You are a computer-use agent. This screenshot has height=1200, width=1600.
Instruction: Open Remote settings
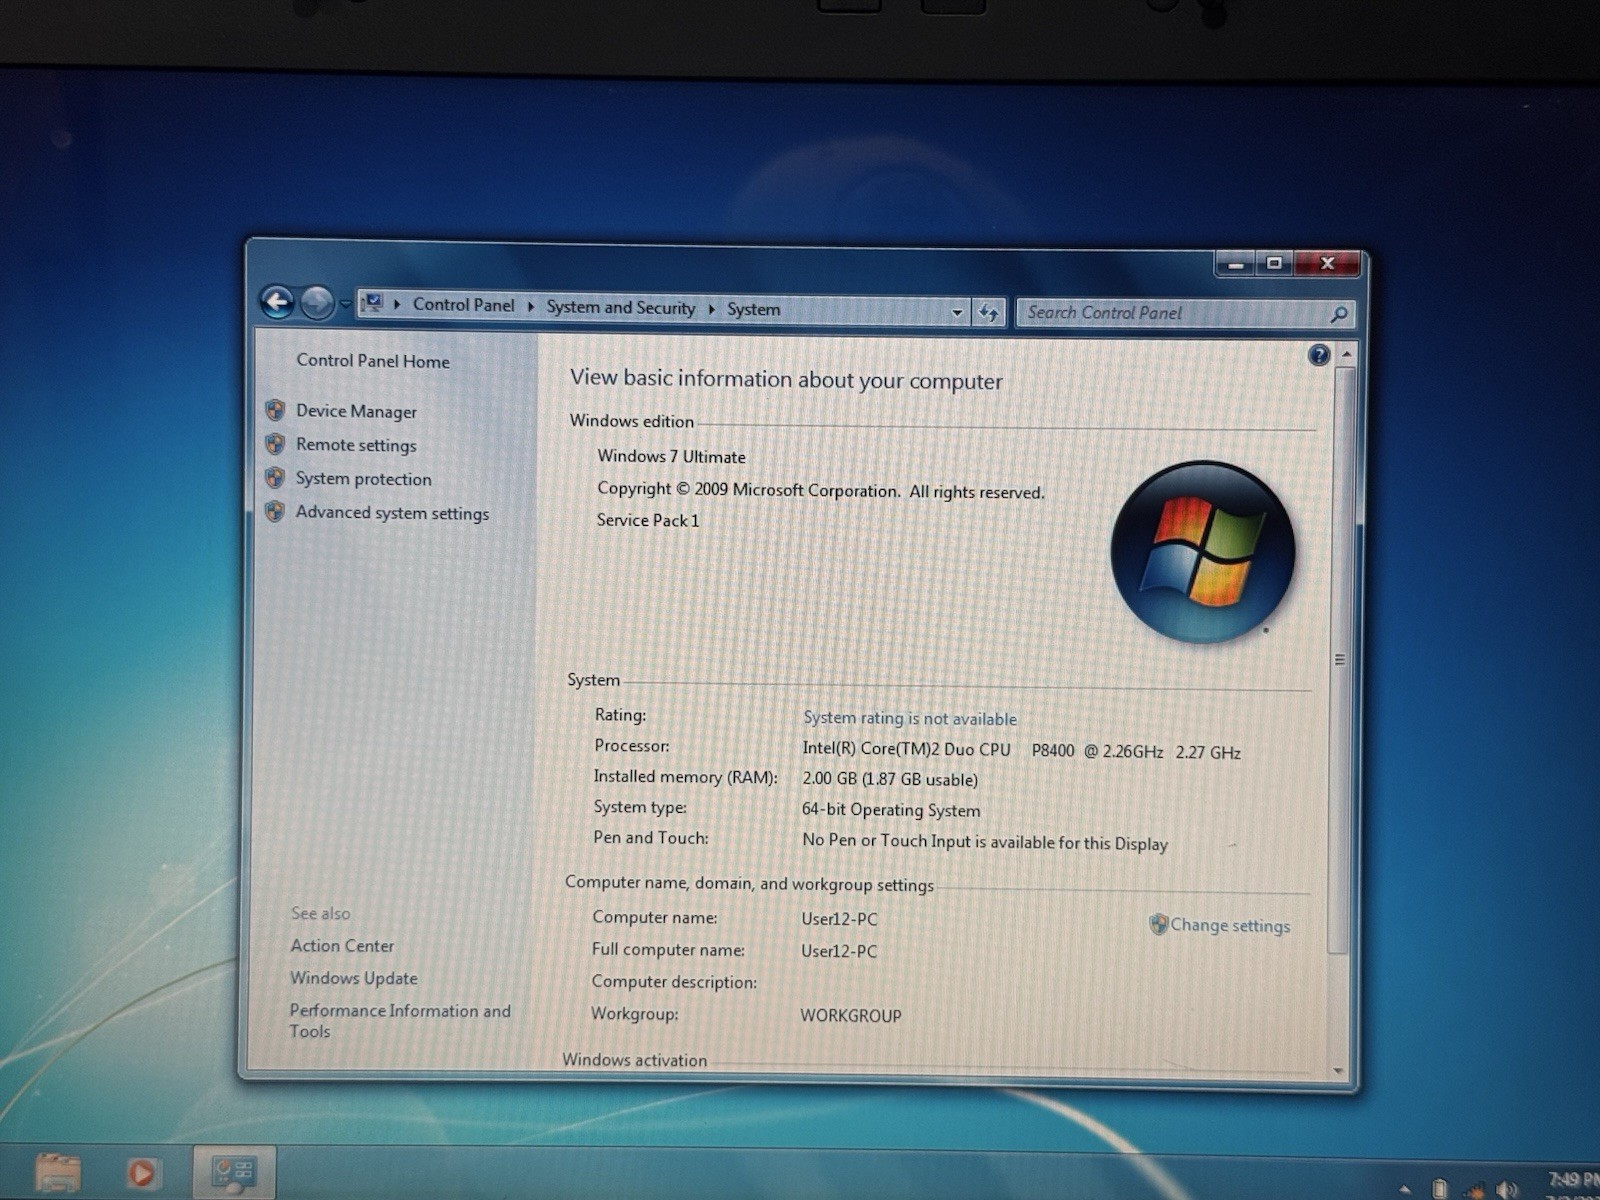pos(356,445)
